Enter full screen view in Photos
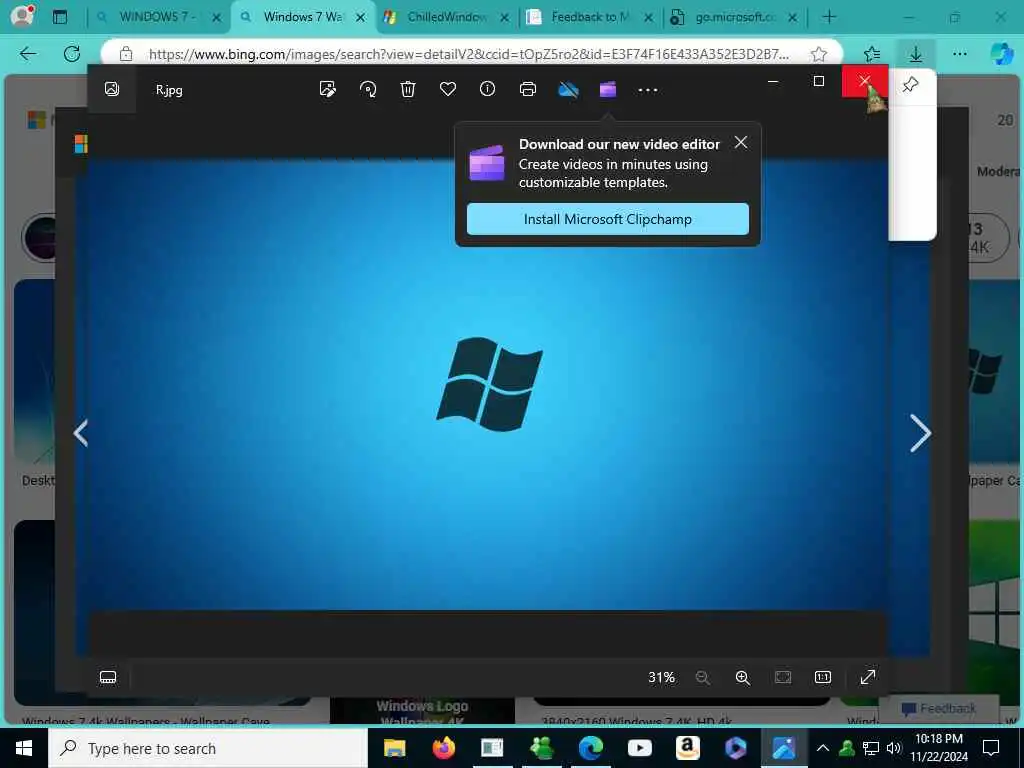 (x=868, y=677)
